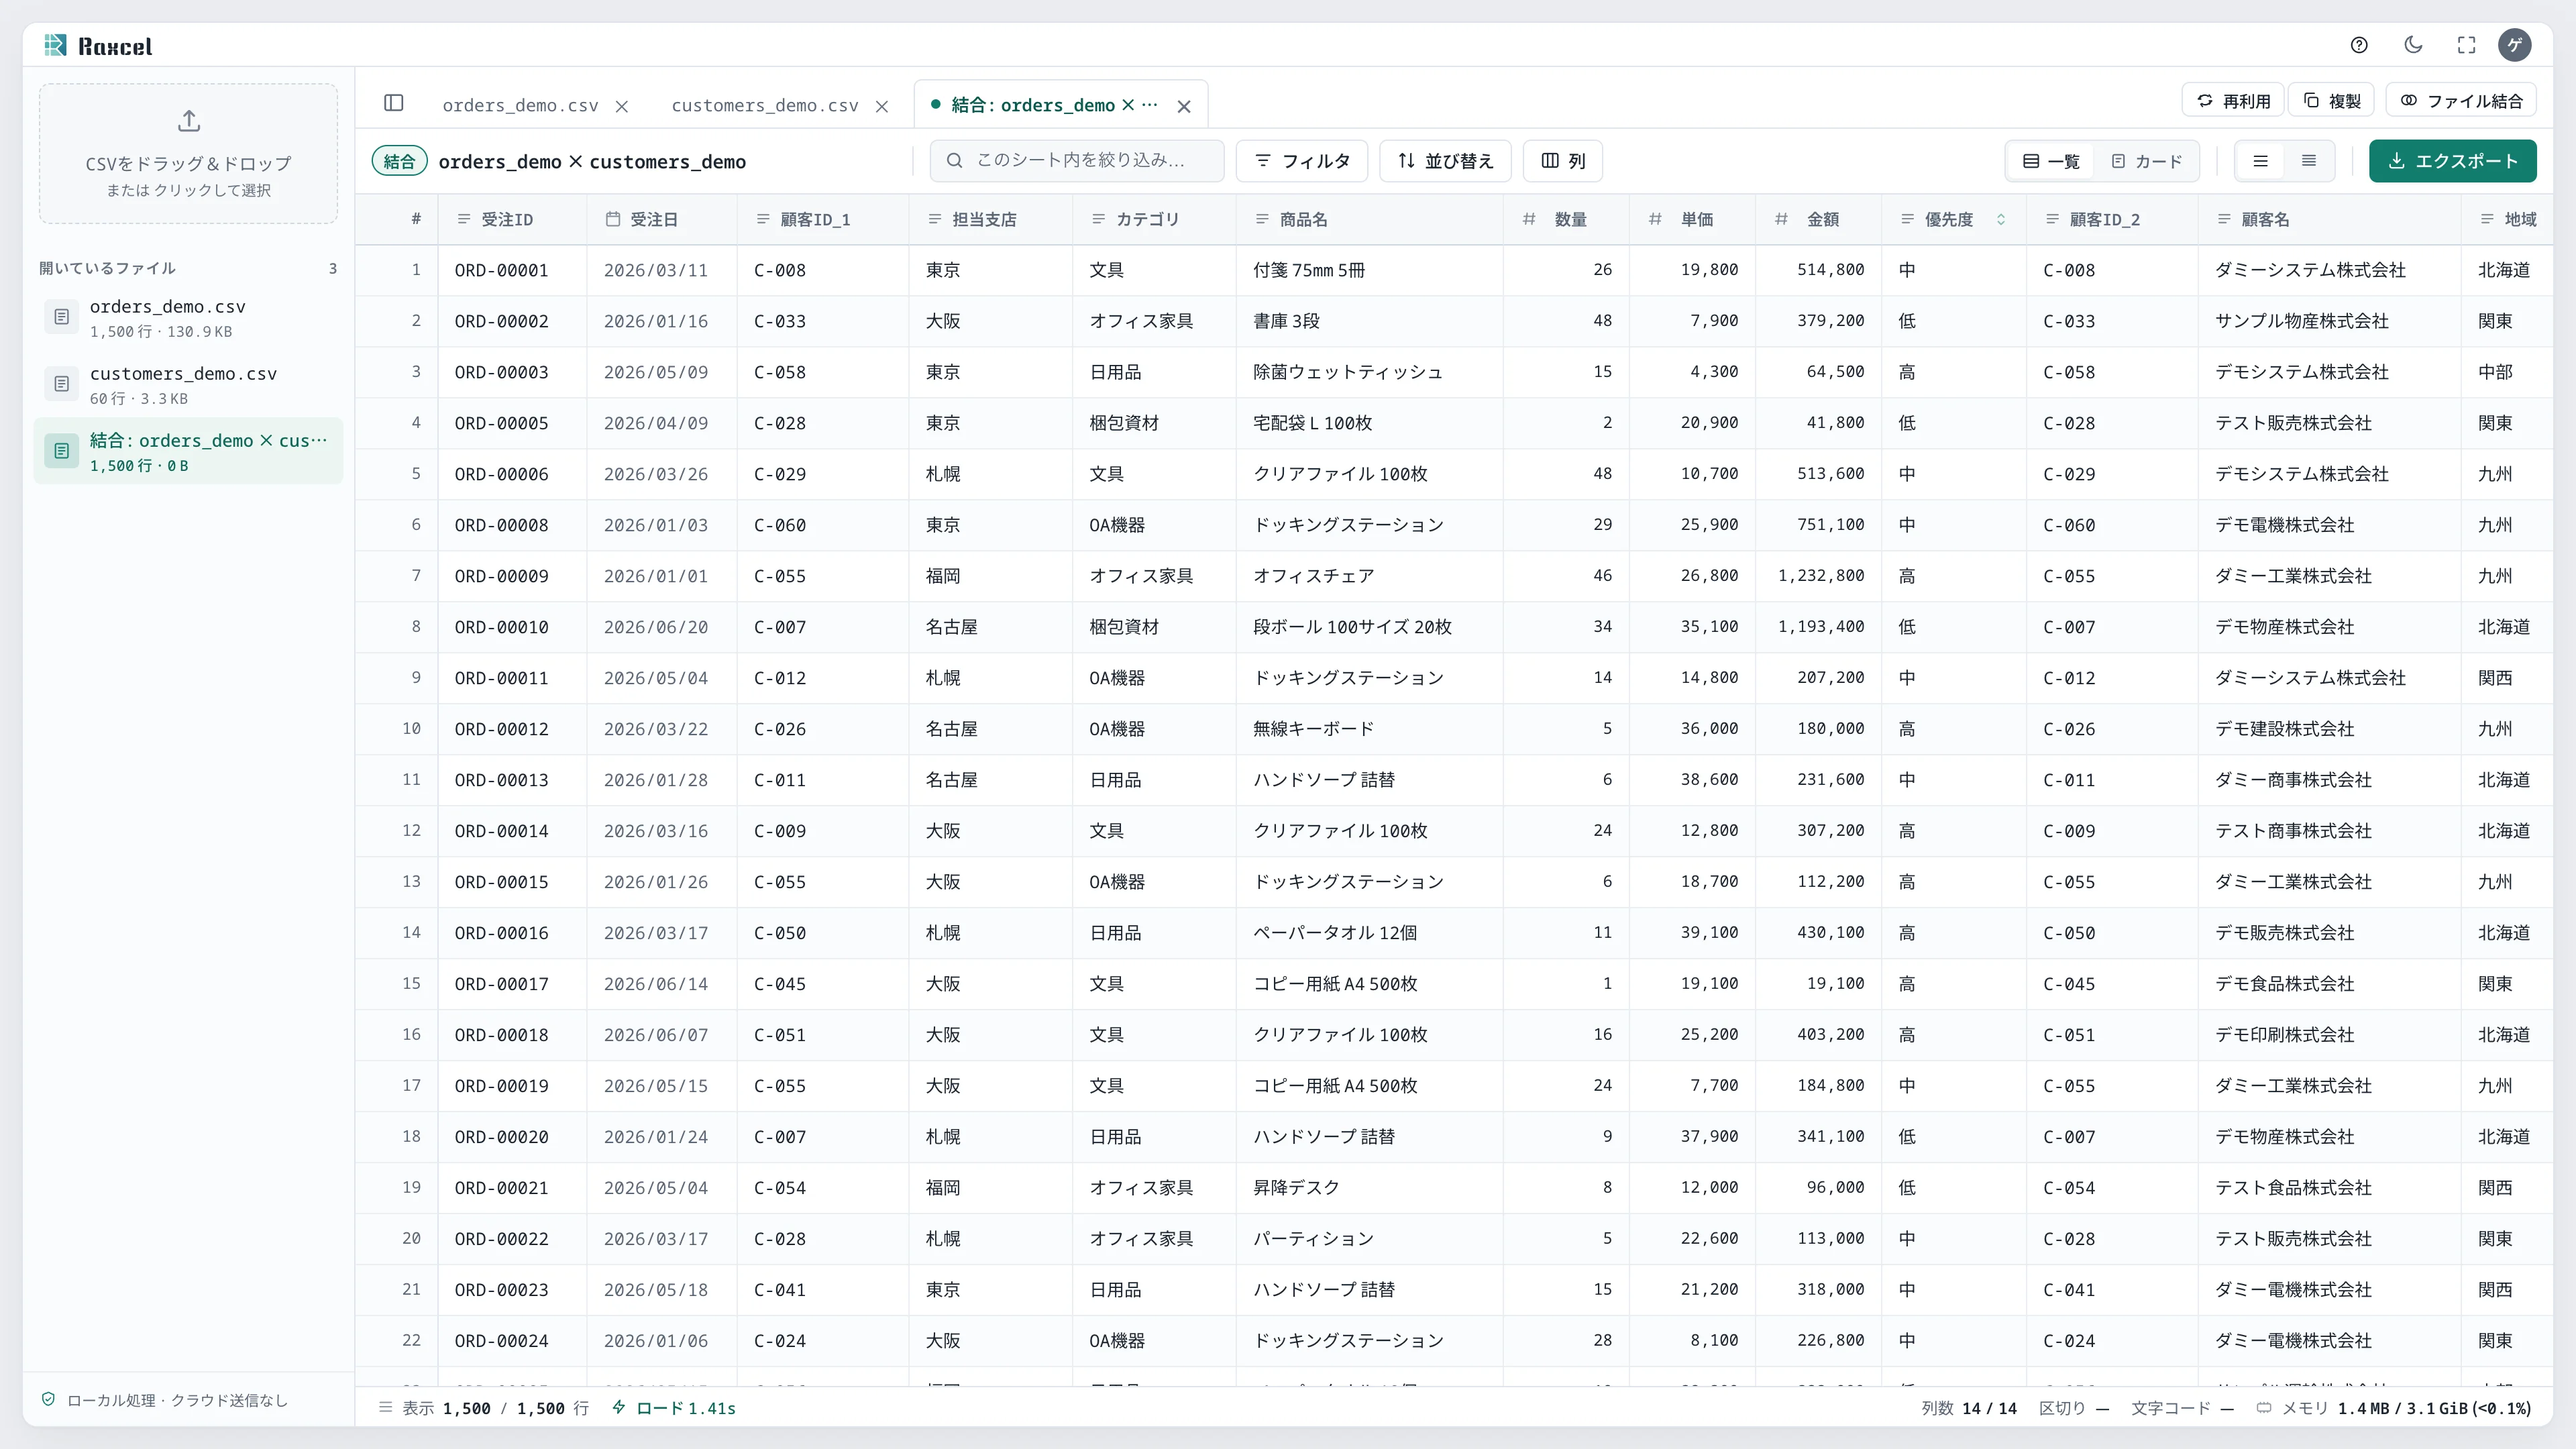Click the CSV drag and drop area
The image size is (2576, 1449).
coord(188,153)
